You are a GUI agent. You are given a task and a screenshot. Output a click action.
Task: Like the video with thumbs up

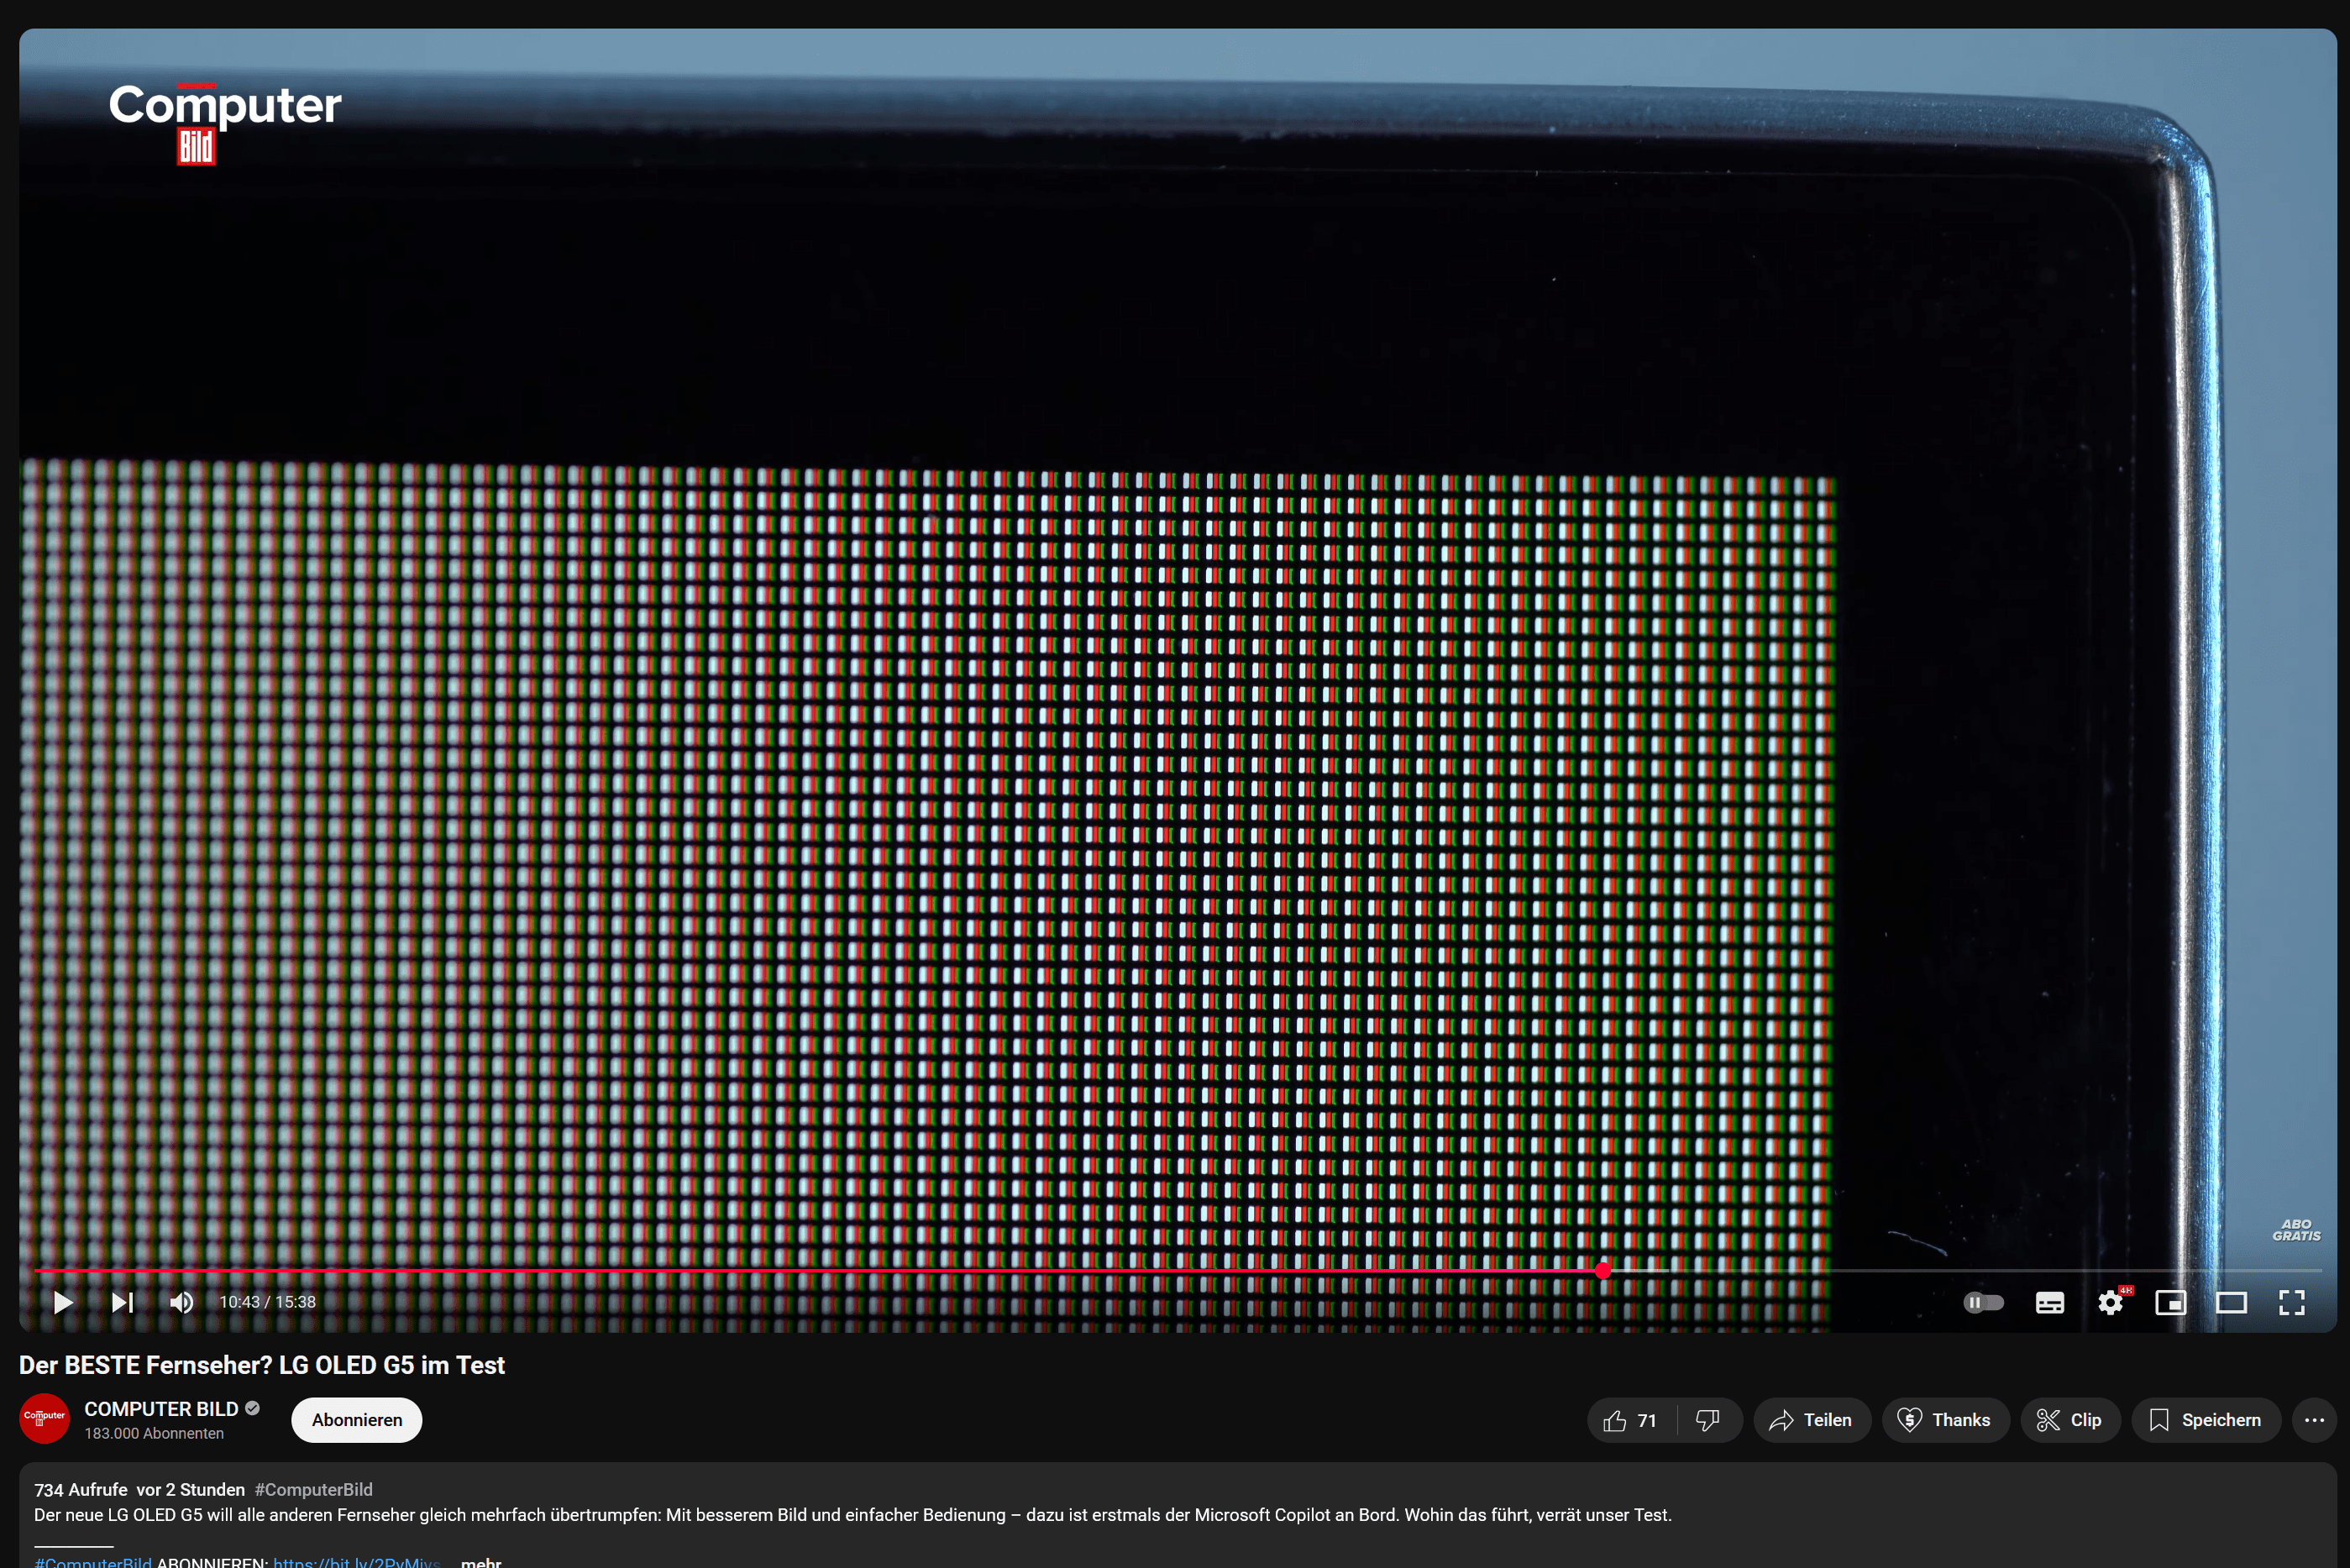point(1631,1420)
